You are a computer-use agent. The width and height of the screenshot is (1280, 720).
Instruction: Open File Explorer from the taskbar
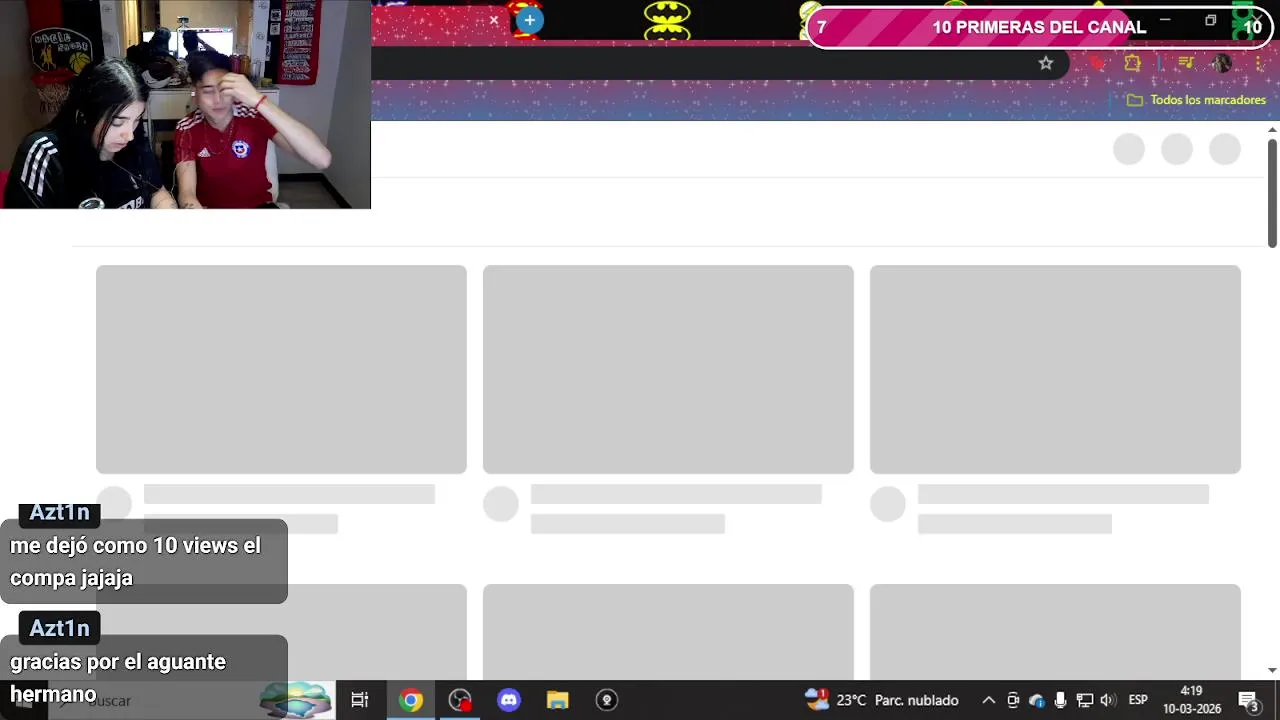[558, 700]
